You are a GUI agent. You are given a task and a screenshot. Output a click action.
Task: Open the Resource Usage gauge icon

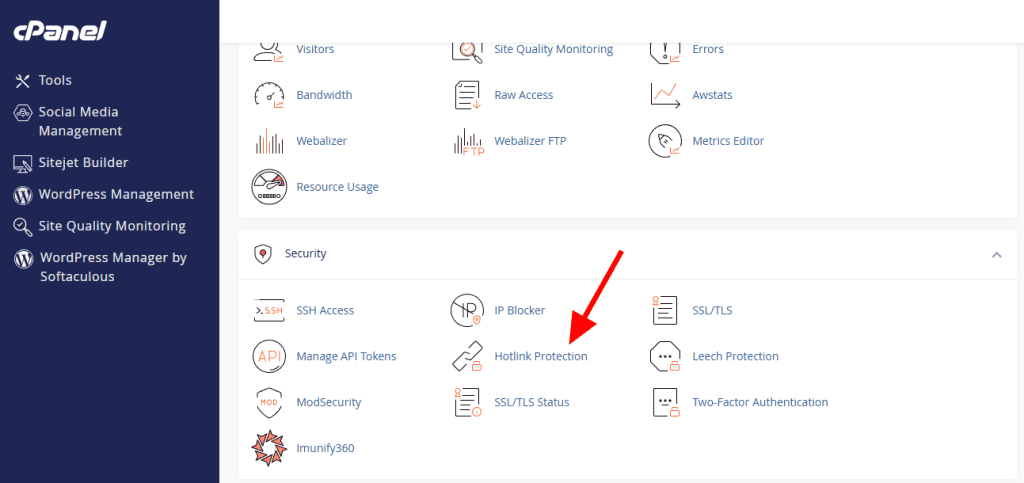tap(270, 187)
